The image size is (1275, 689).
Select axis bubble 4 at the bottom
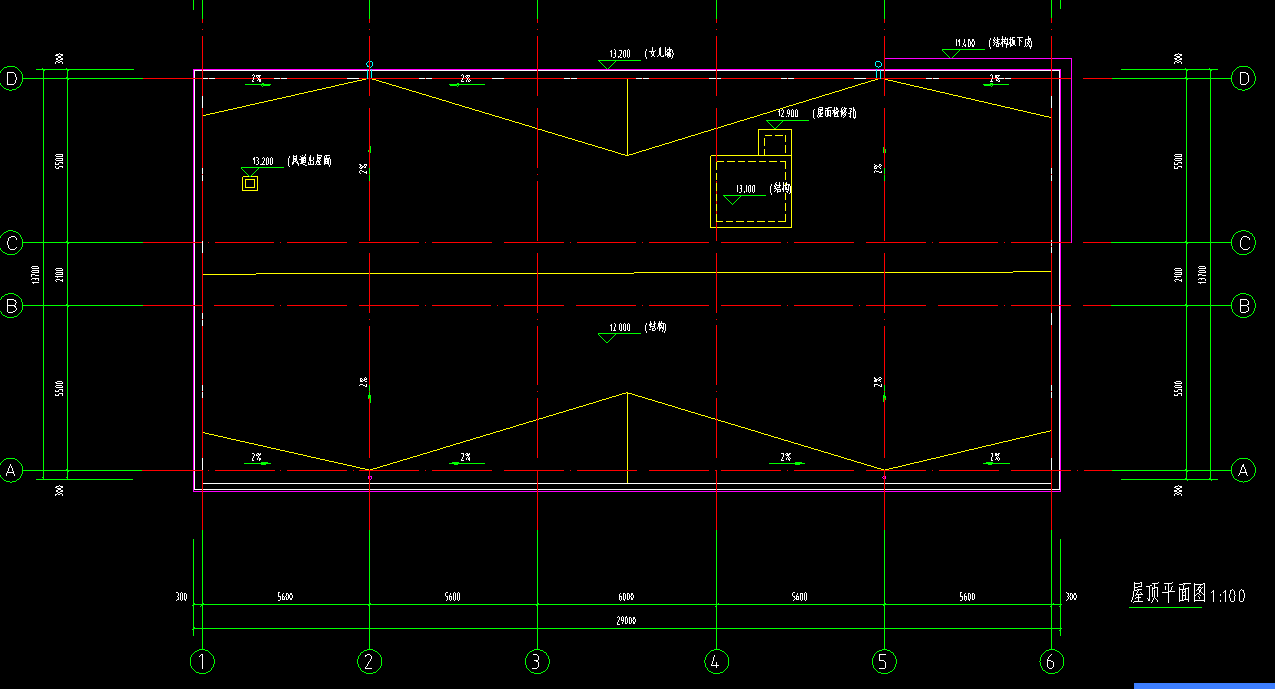(x=716, y=661)
